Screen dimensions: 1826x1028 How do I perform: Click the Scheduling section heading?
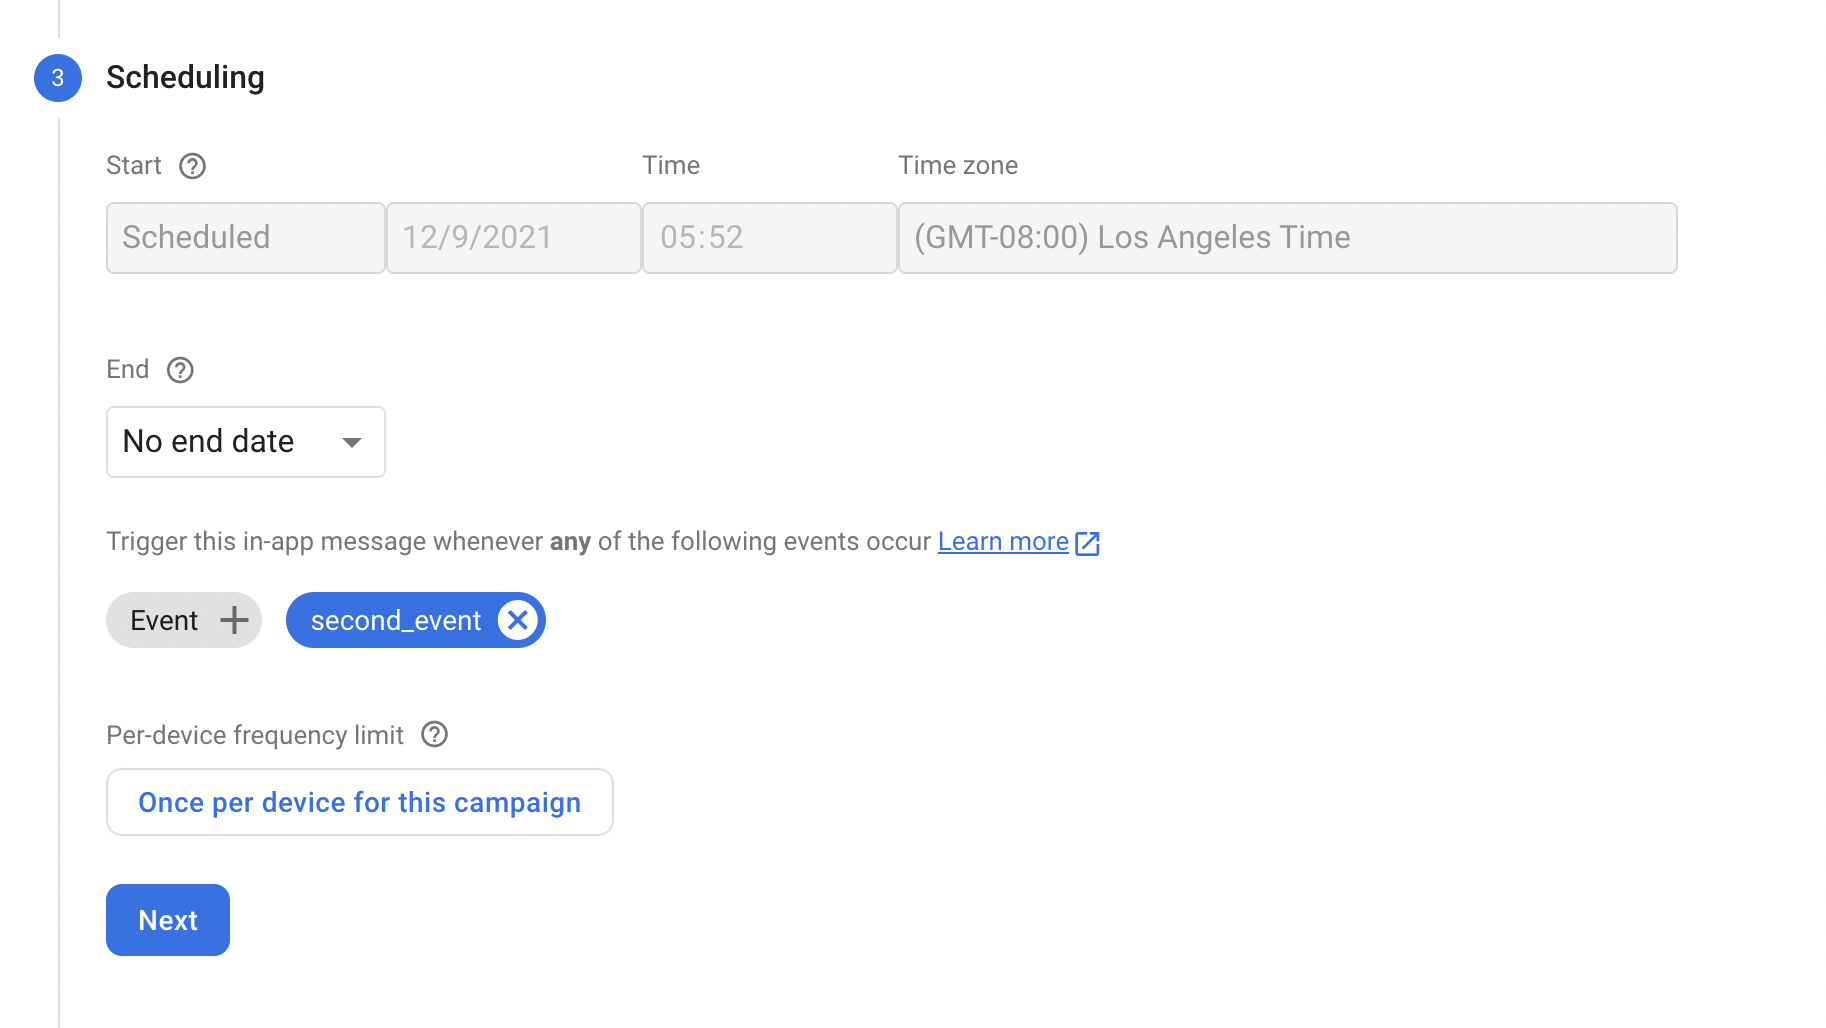(x=185, y=78)
